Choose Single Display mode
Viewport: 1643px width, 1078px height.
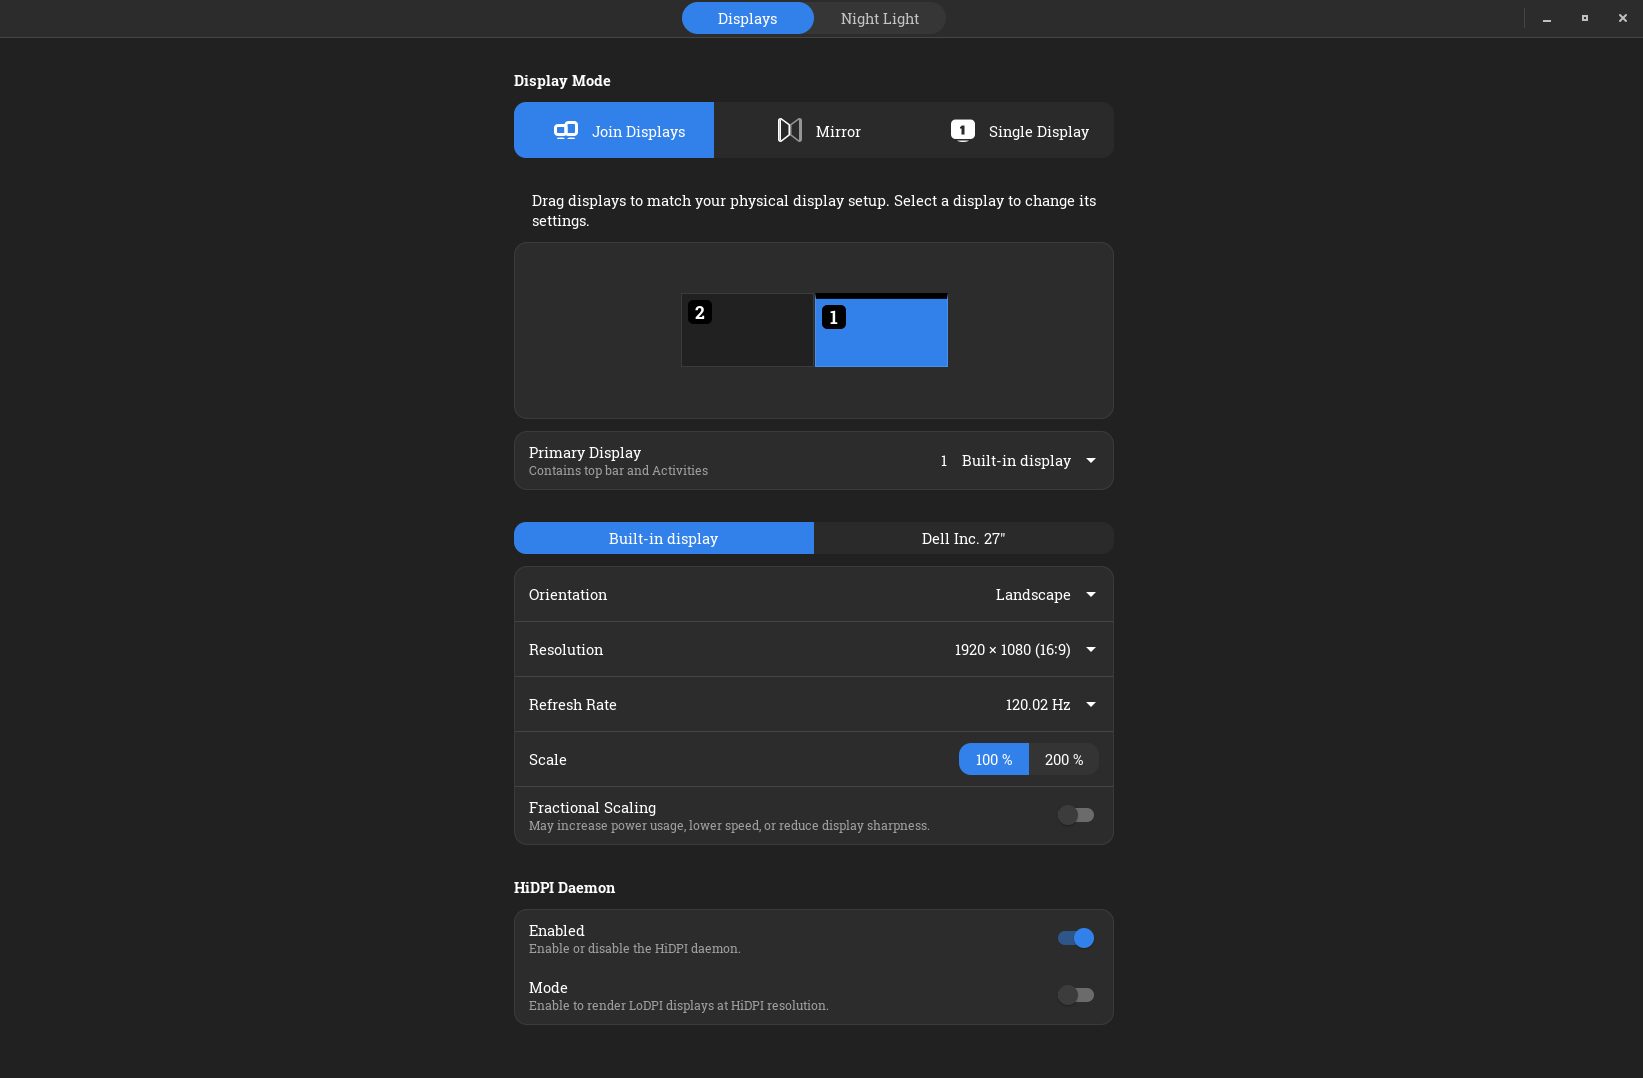click(x=1020, y=130)
